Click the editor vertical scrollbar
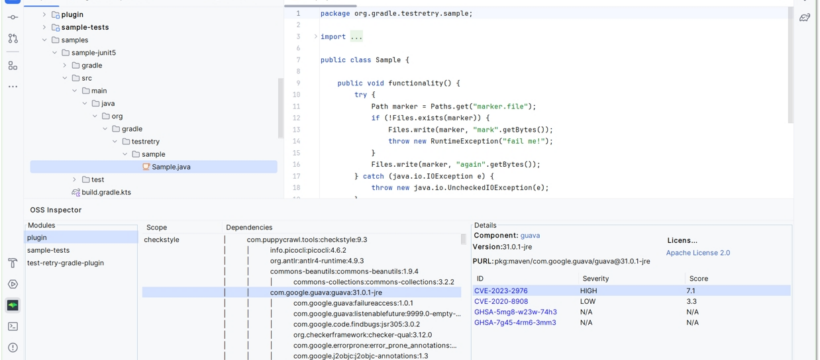The height and width of the screenshot is (360, 820). 790,65
